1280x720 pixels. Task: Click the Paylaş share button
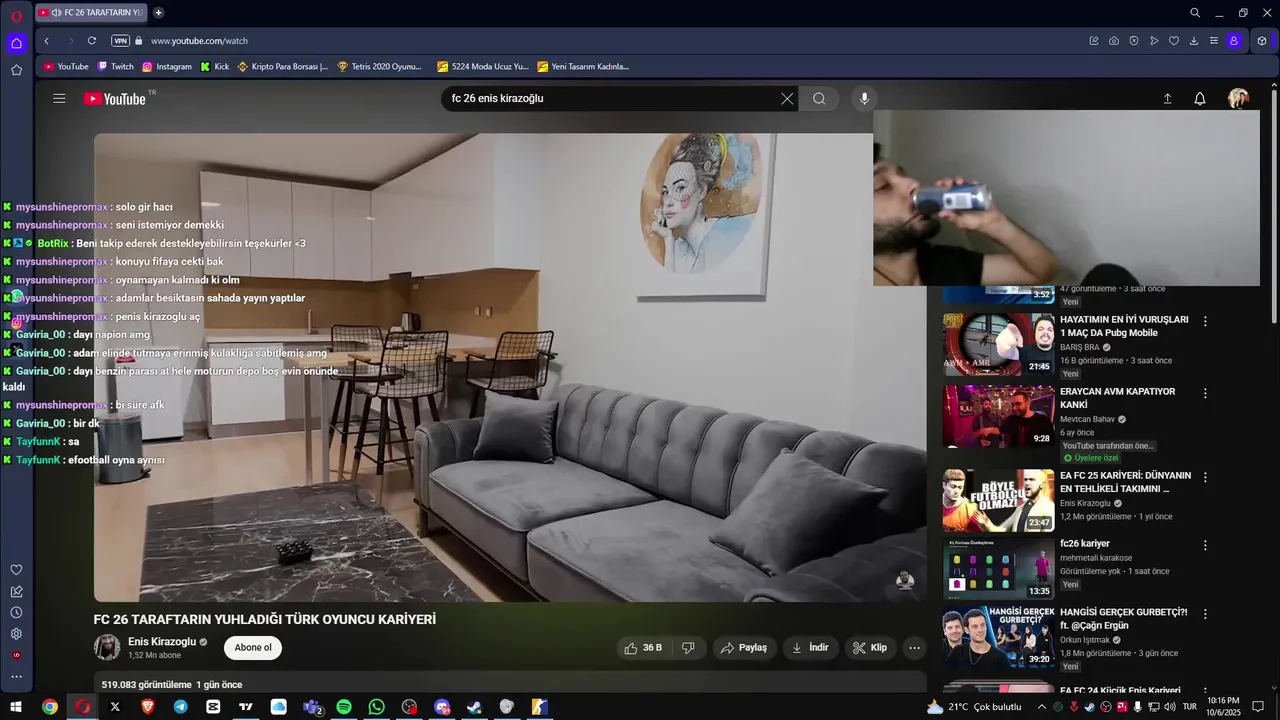[744, 648]
